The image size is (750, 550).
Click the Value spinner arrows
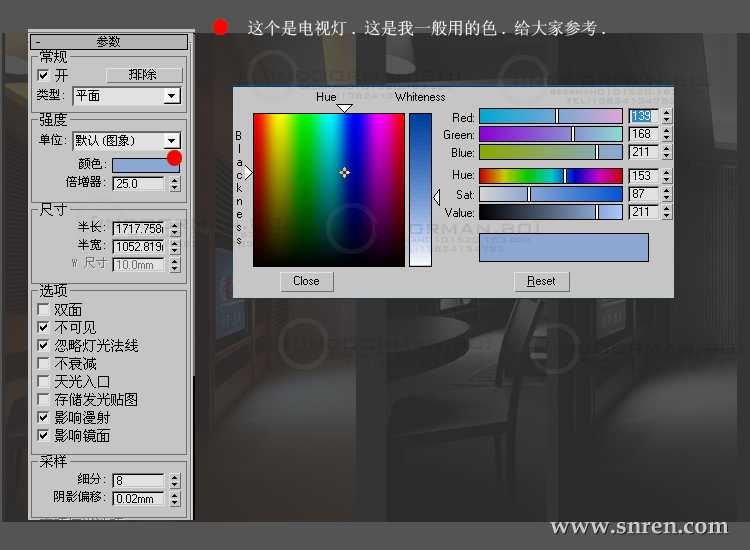[667, 212]
